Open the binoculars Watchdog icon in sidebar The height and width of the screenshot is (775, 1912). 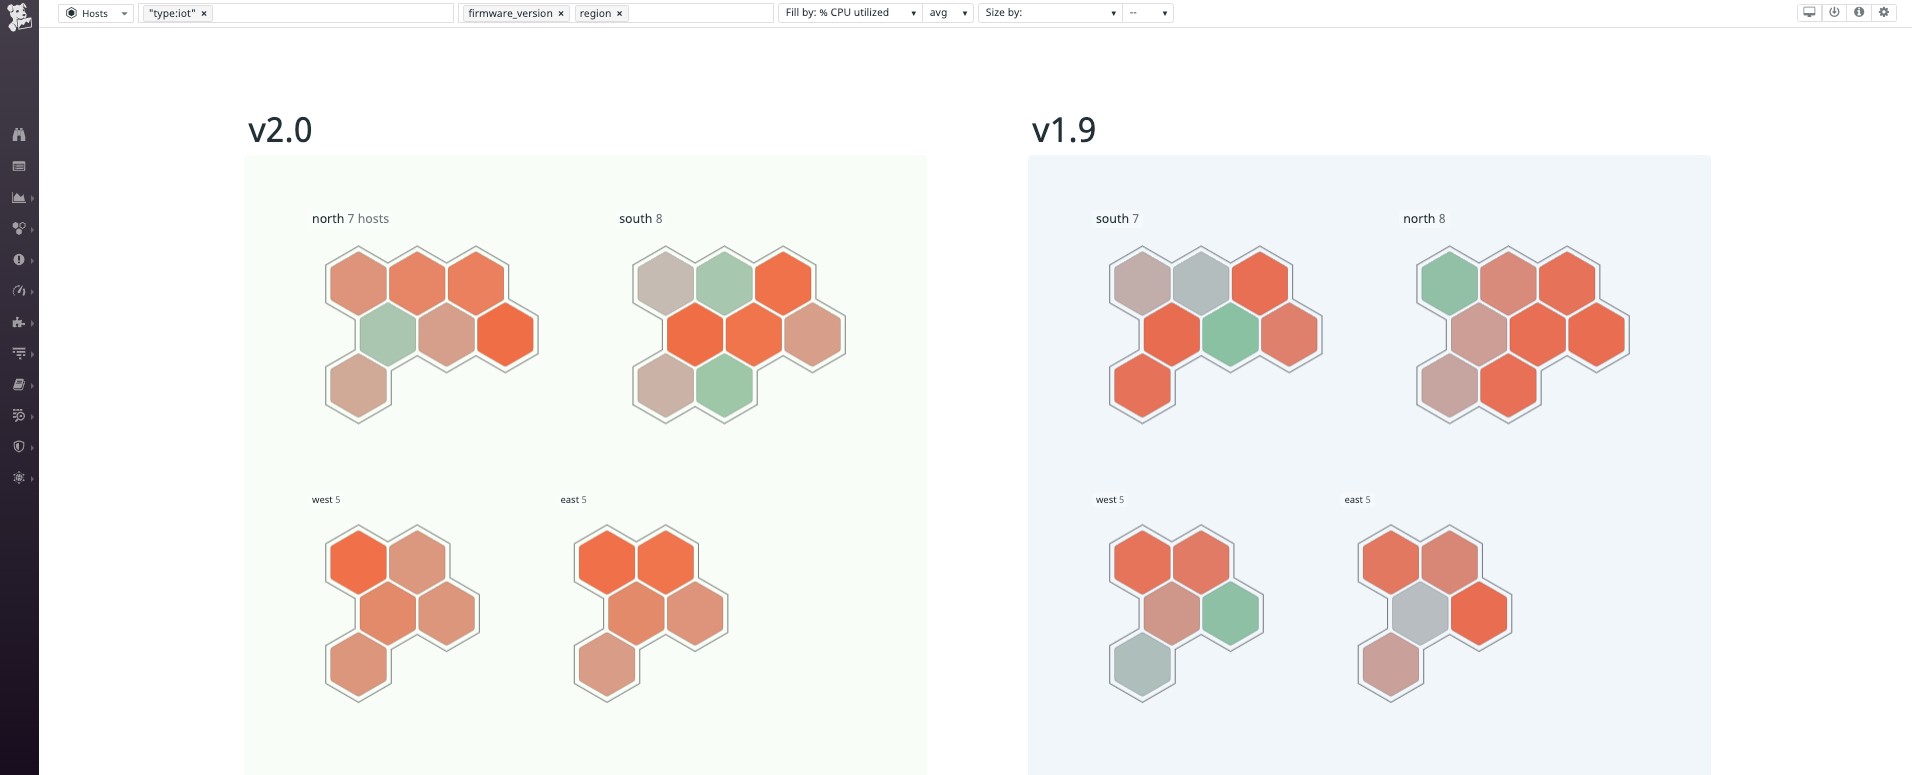(x=18, y=135)
